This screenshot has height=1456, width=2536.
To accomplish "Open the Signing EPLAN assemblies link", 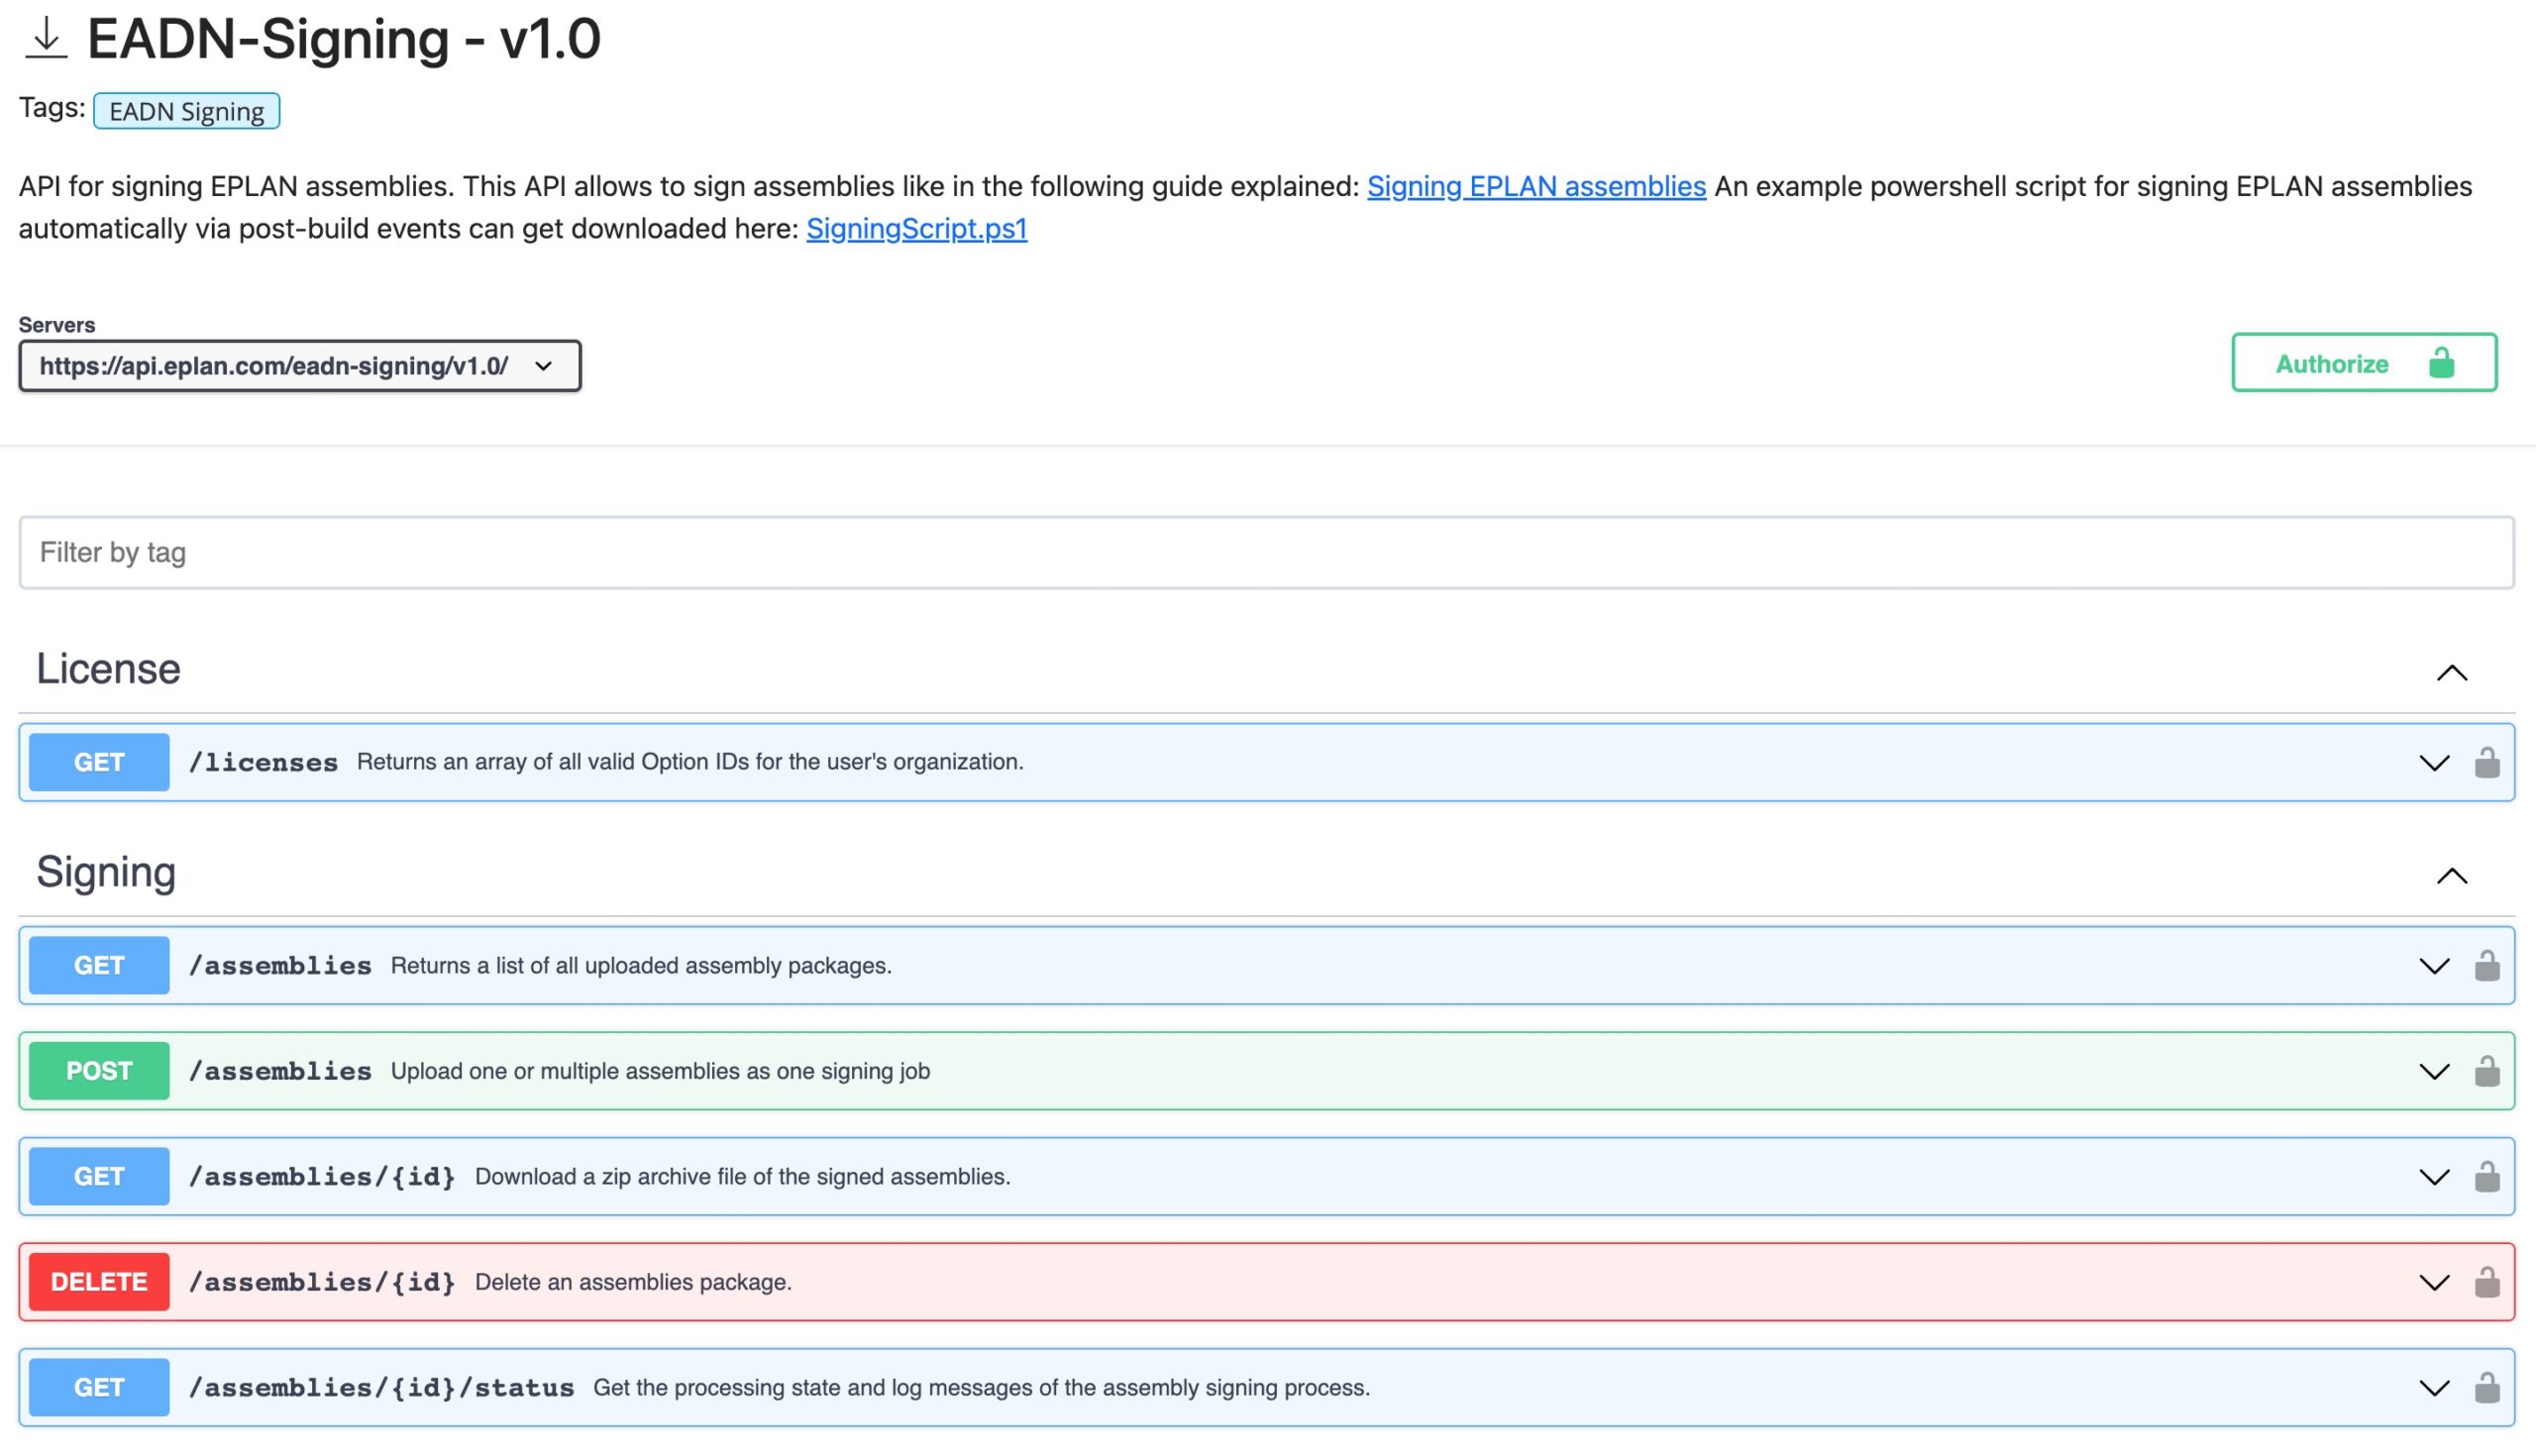I will coord(1535,186).
